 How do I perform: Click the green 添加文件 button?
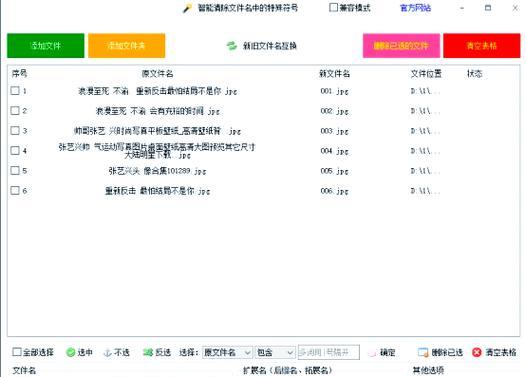click(x=46, y=46)
